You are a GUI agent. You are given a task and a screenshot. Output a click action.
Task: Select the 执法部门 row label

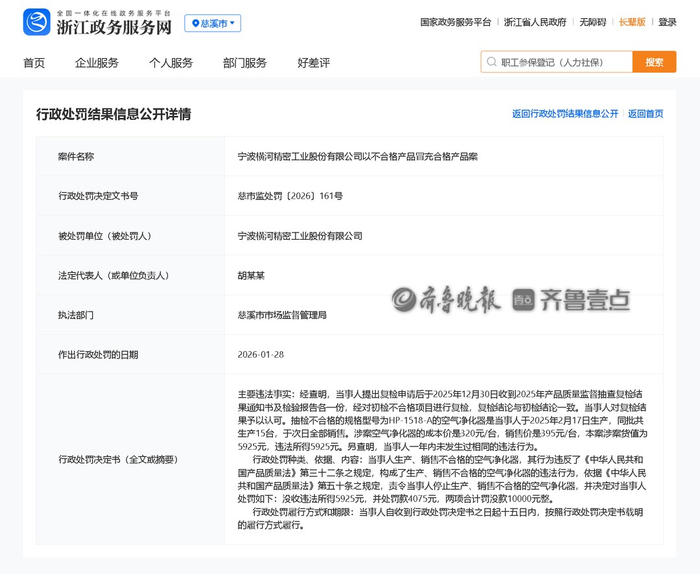coord(76,315)
